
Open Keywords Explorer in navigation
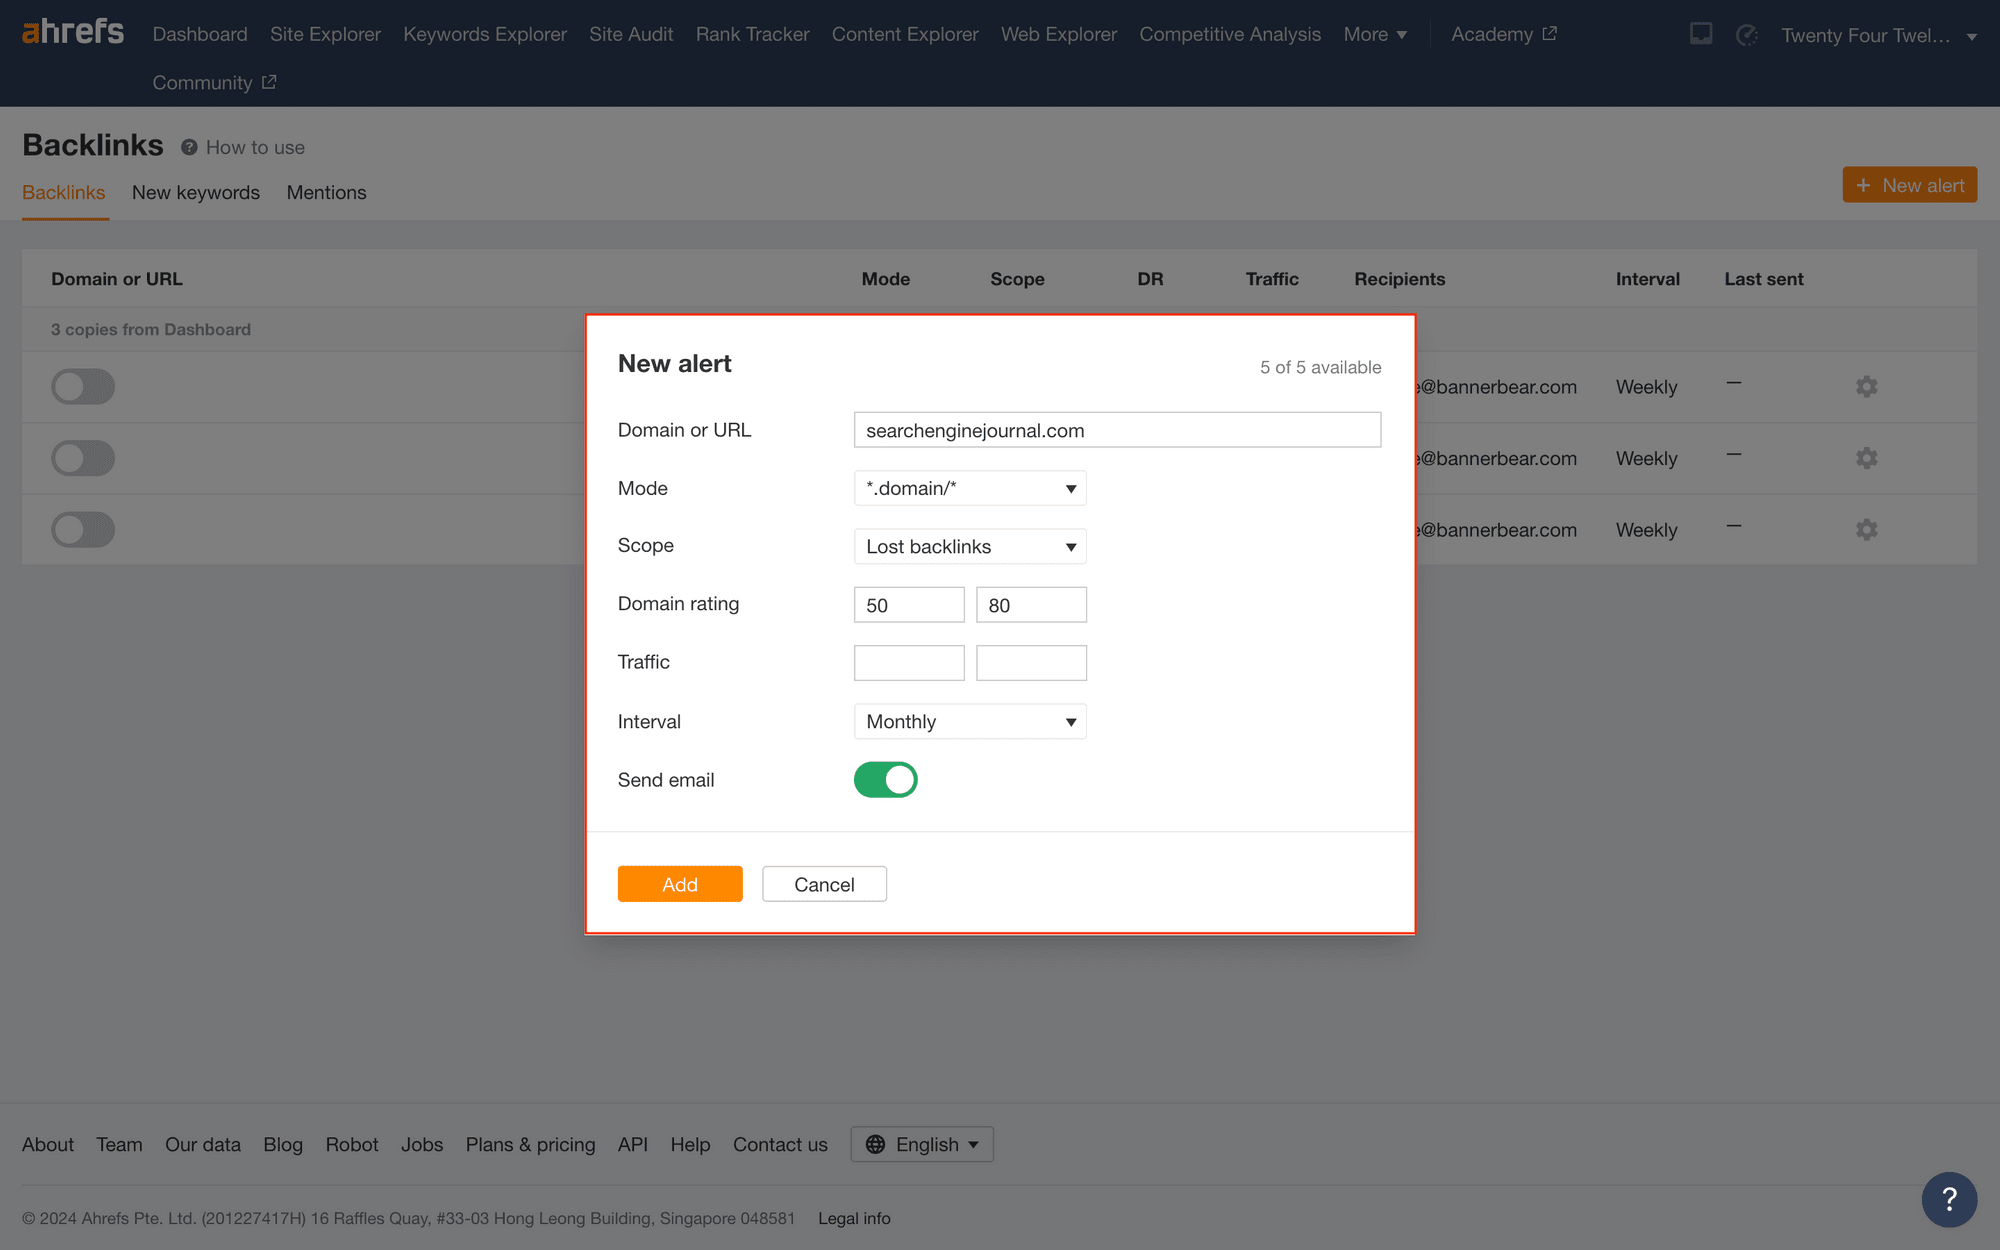[x=485, y=34]
